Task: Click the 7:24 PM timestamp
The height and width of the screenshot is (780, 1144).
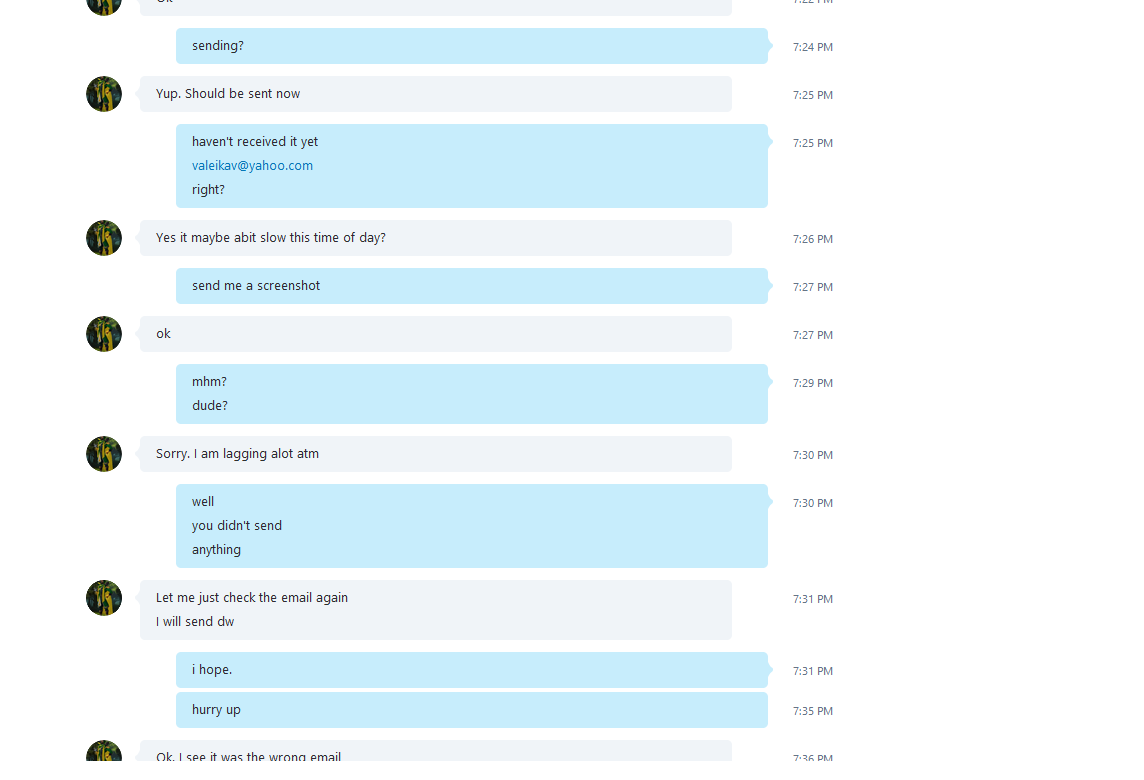Action: point(813,47)
